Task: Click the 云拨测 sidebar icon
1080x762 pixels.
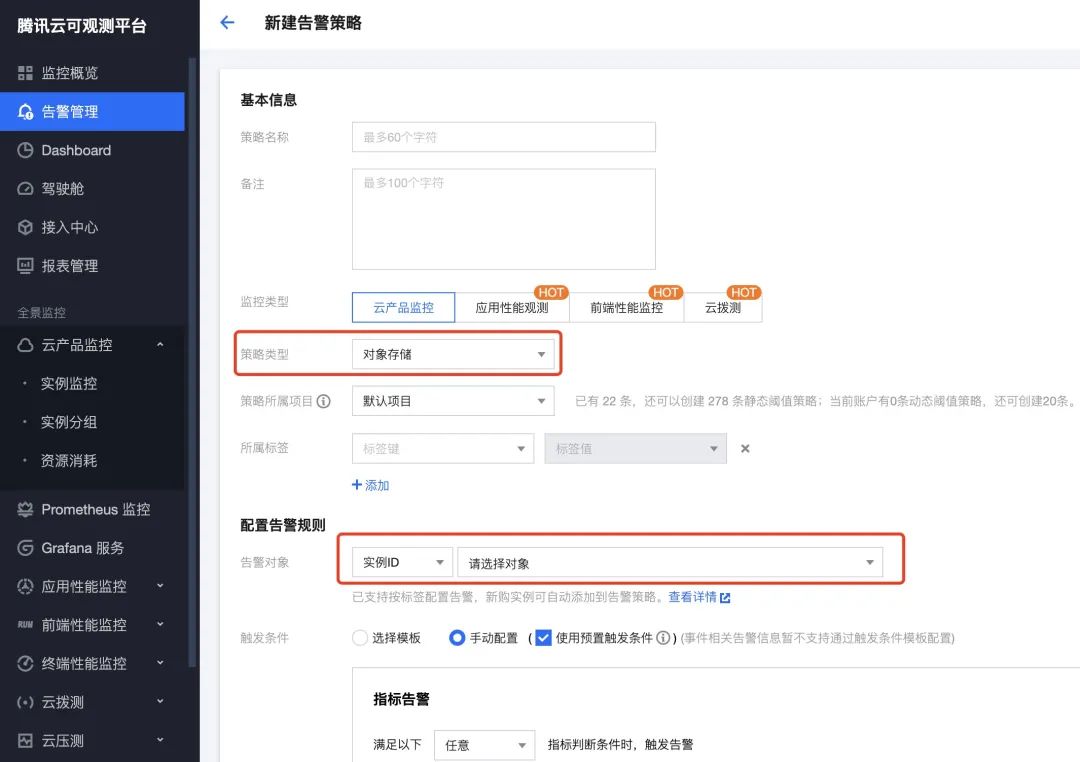Action: click(x=25, y=703)
